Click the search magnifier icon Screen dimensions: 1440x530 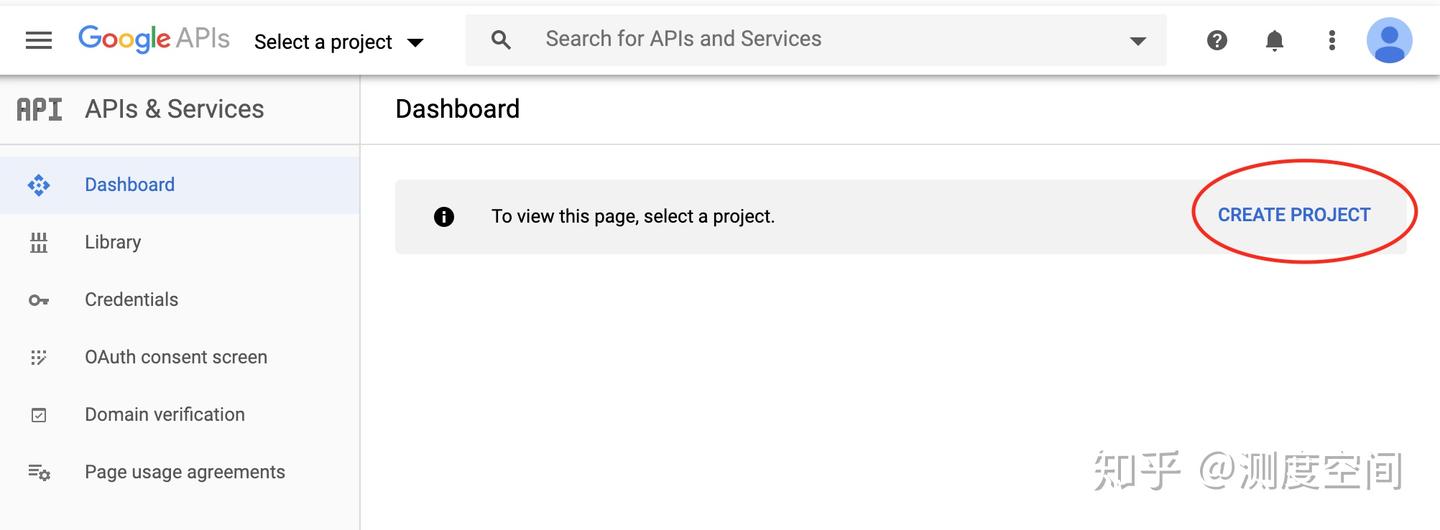click(x=501, y=40)
